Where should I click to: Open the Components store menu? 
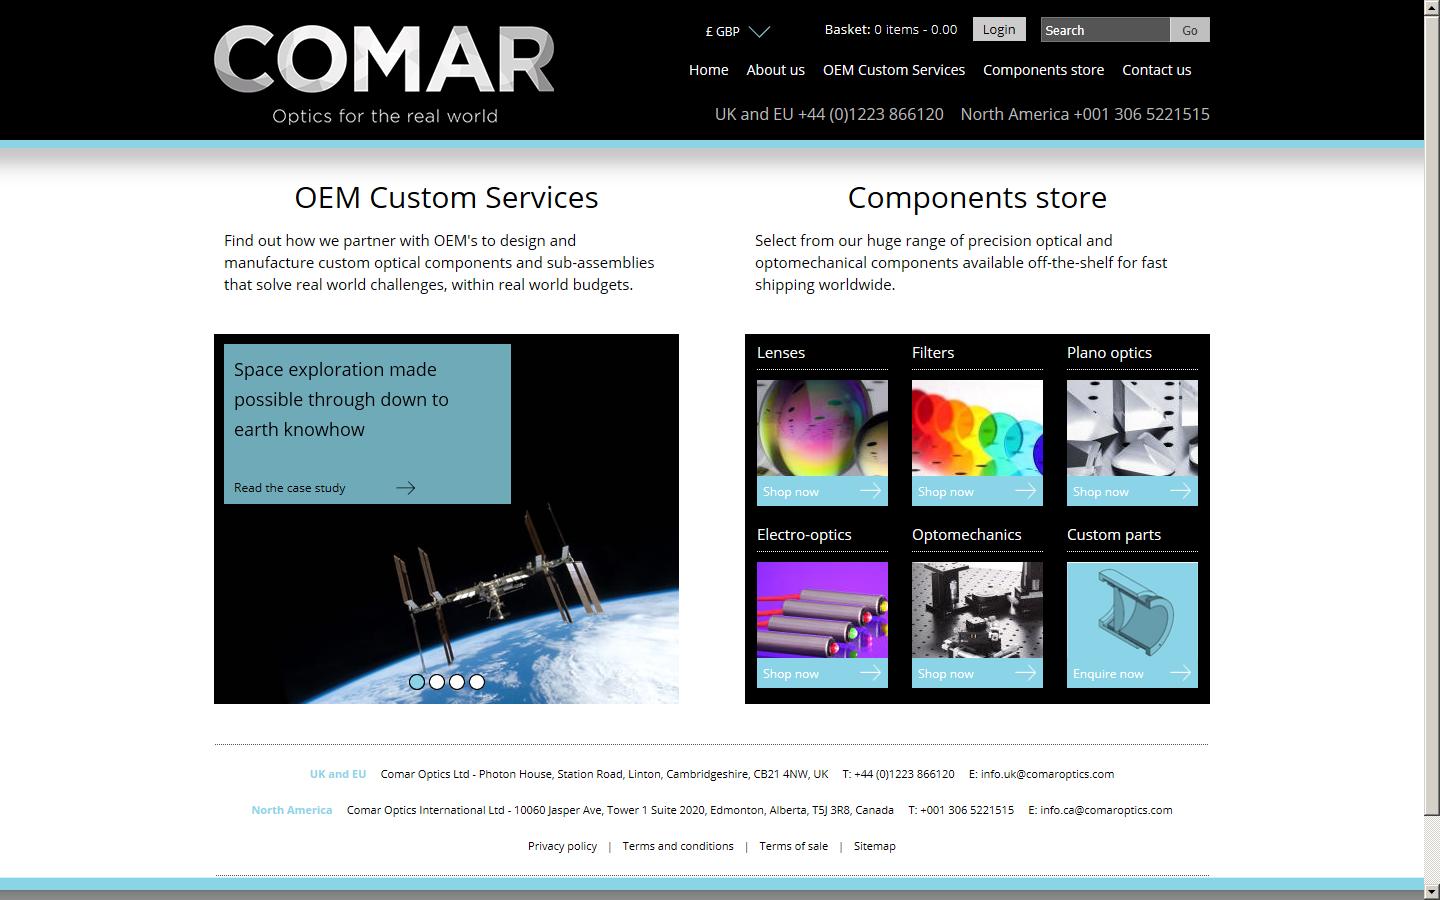click(x=1043, y=70)
